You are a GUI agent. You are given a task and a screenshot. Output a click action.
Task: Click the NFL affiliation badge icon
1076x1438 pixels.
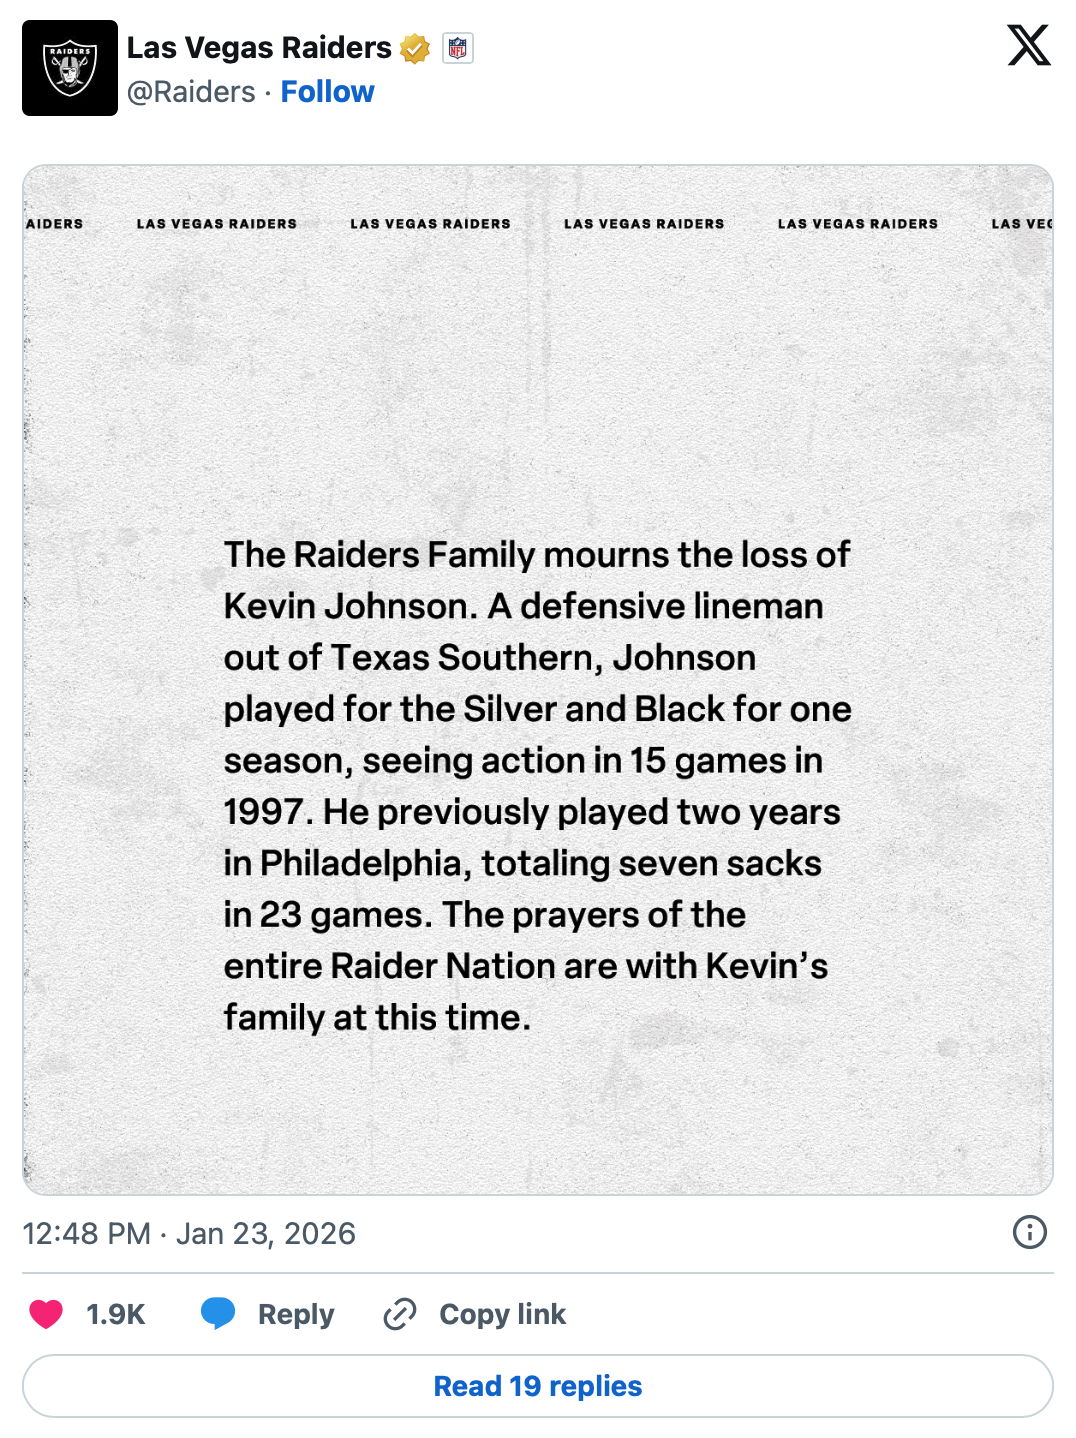point(458,48)
